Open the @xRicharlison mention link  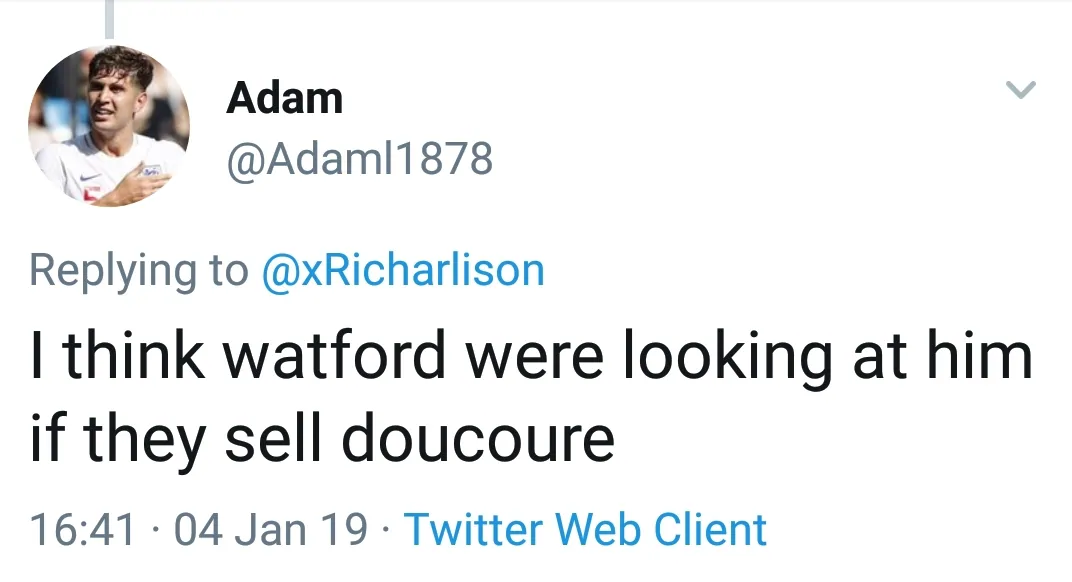click(x=402, y=270)
